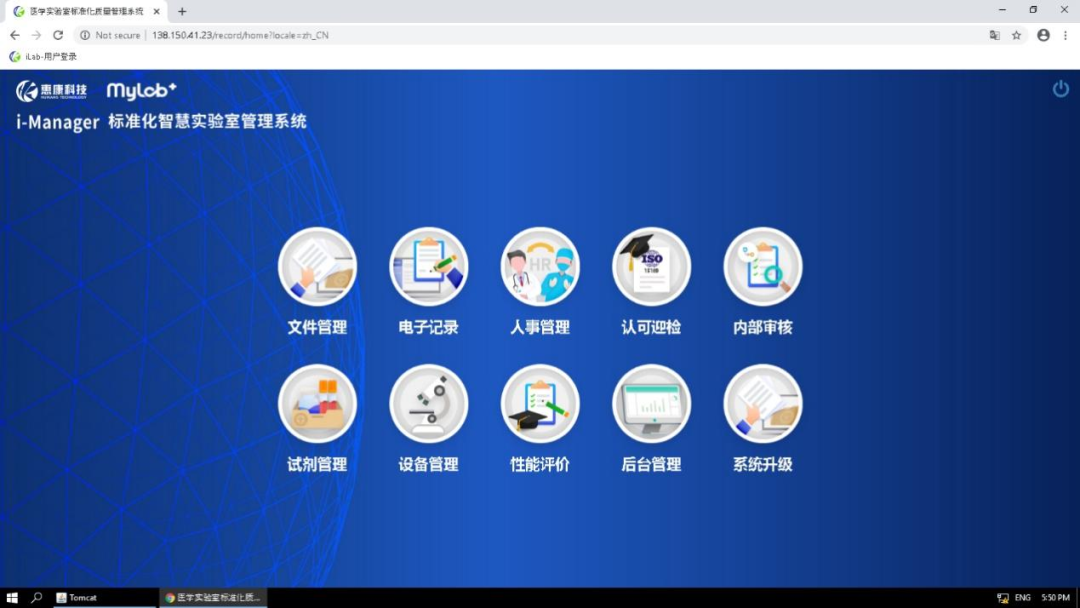Click the 内部审核 label text
The width and height of the screenshot is (1080, 608).
coord(763,327)
